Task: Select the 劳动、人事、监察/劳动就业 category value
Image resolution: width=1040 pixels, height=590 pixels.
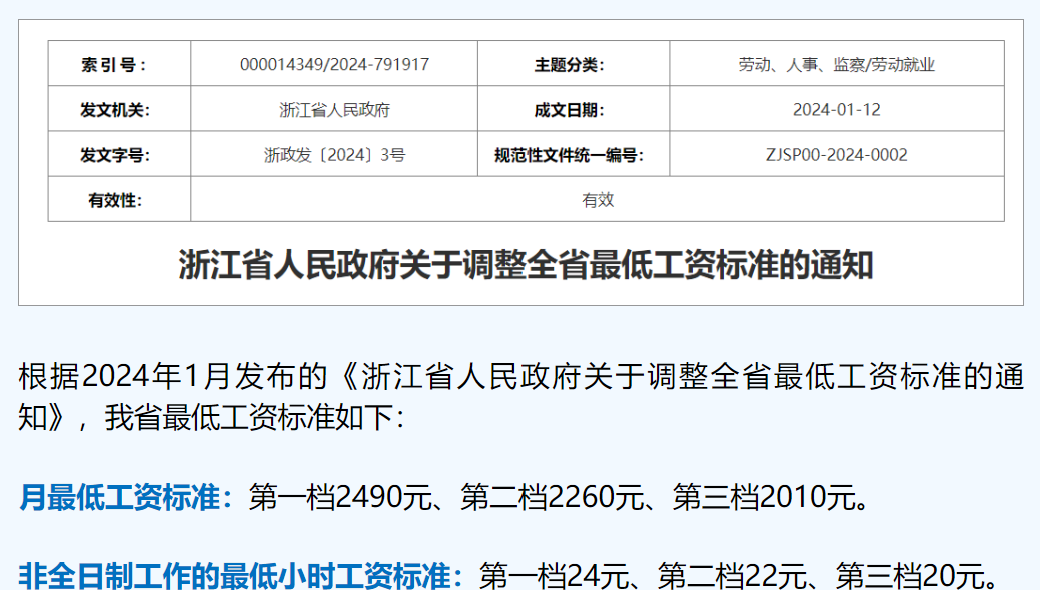Action: click(x=836, y=65)
